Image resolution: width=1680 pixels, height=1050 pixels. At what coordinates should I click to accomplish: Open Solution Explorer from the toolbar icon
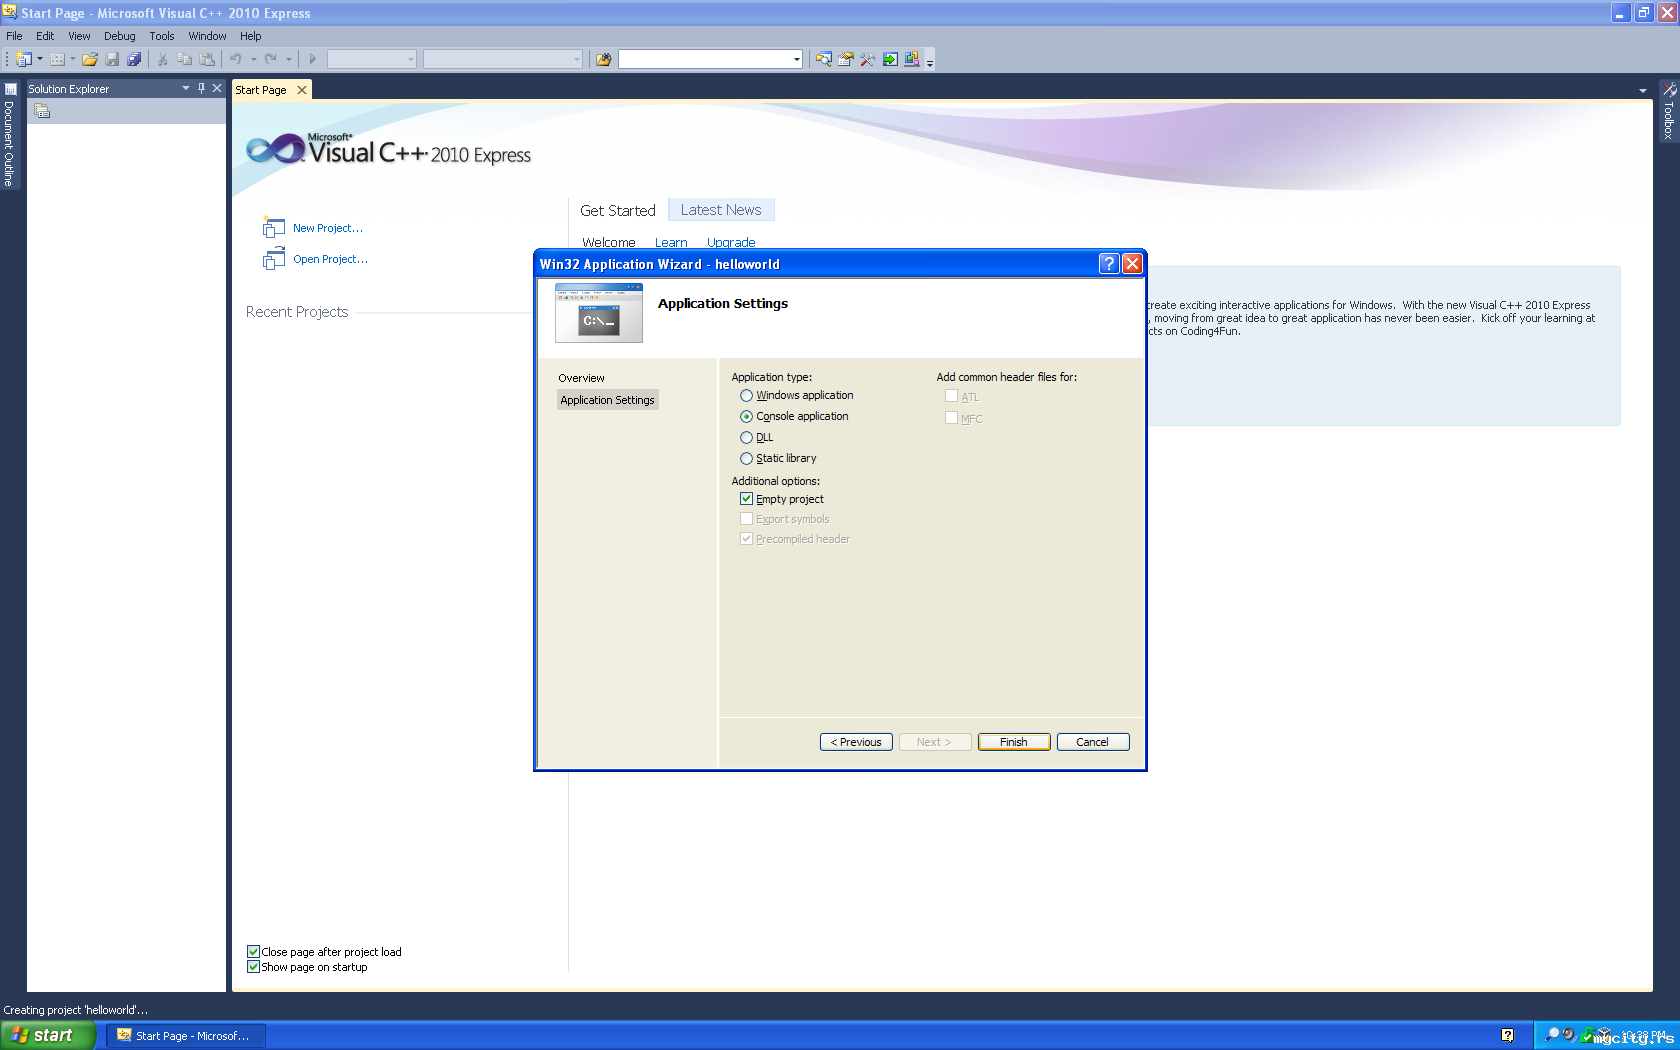[823, 59]
